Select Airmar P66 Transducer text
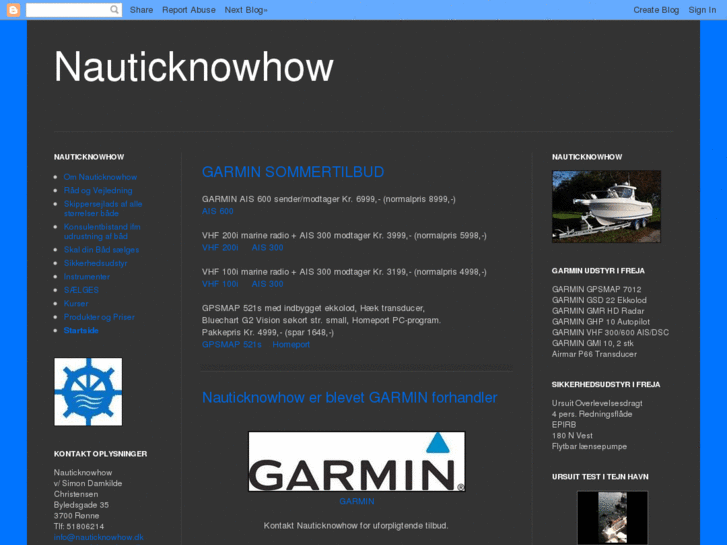 tap(594, 354)
